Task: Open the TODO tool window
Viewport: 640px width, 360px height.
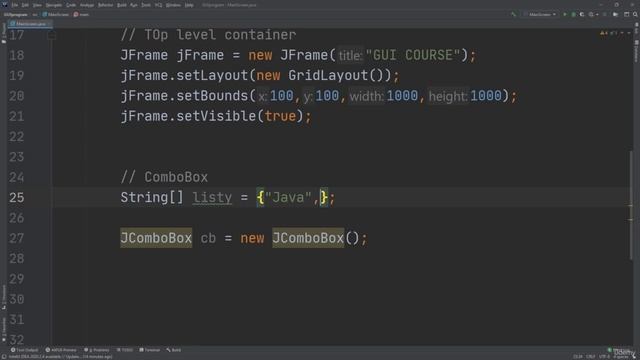Action: tap(125, 350)
